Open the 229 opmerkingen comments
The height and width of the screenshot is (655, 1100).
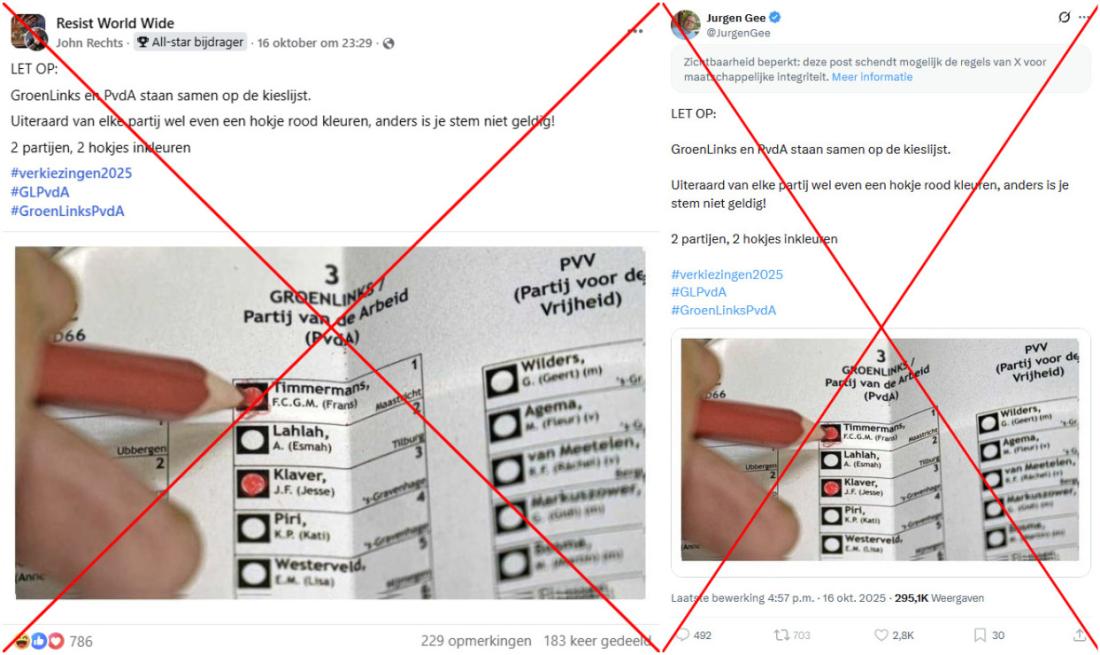tap(476, 641)
